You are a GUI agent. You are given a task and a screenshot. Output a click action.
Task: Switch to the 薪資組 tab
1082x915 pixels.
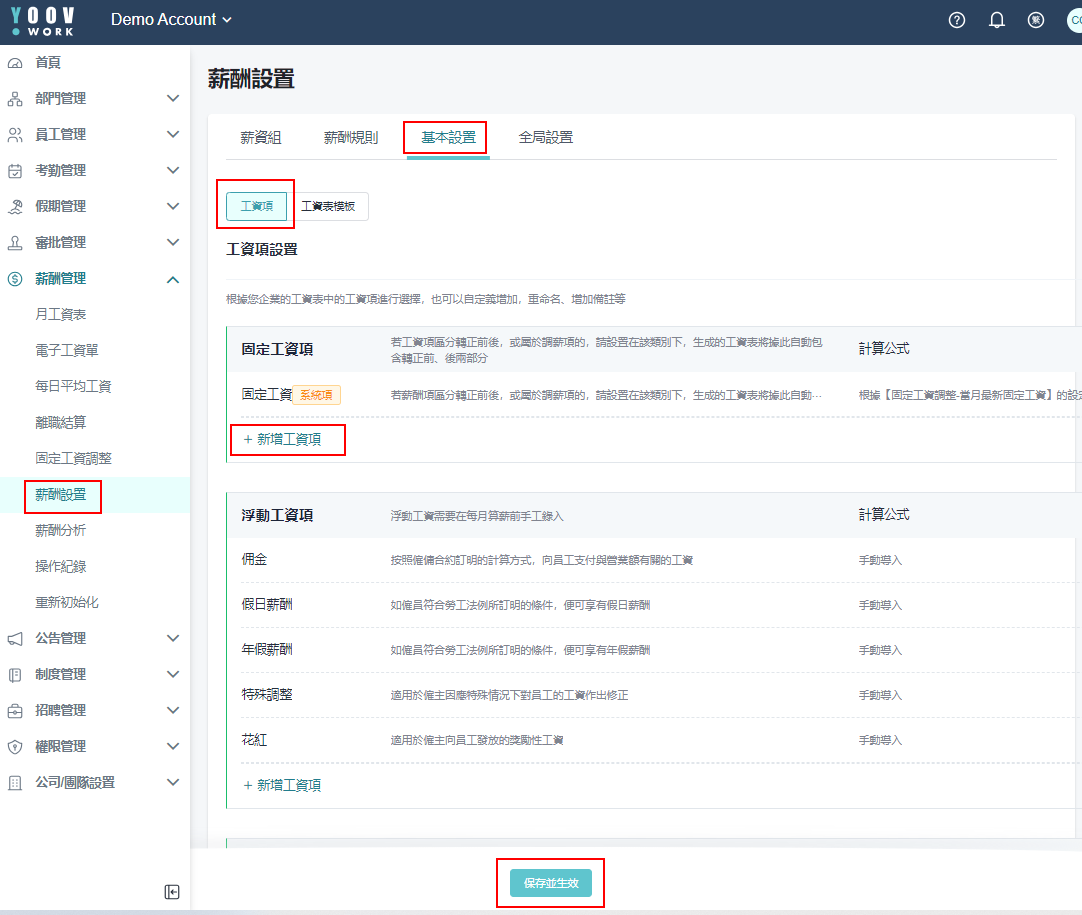click(x=261, y=138)
